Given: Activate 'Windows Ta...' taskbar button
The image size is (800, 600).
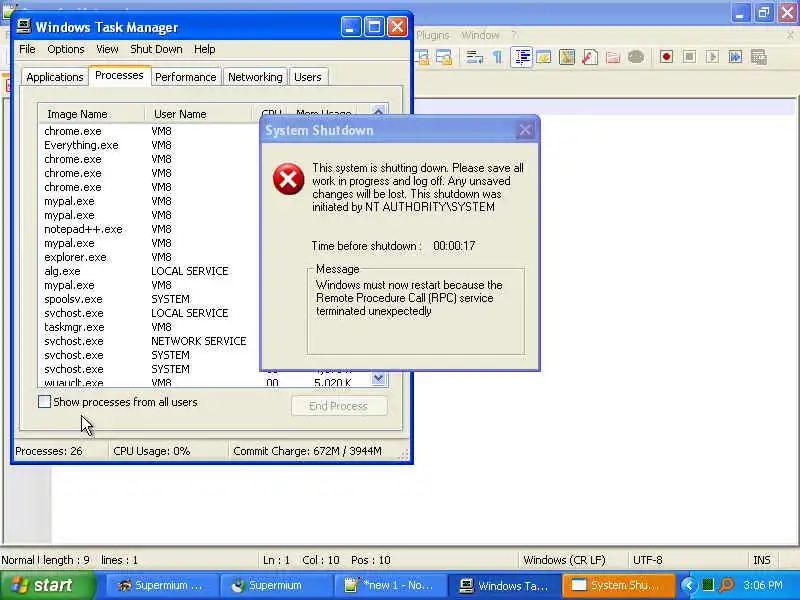Looking at the screenshot, I should pos(504,585).
